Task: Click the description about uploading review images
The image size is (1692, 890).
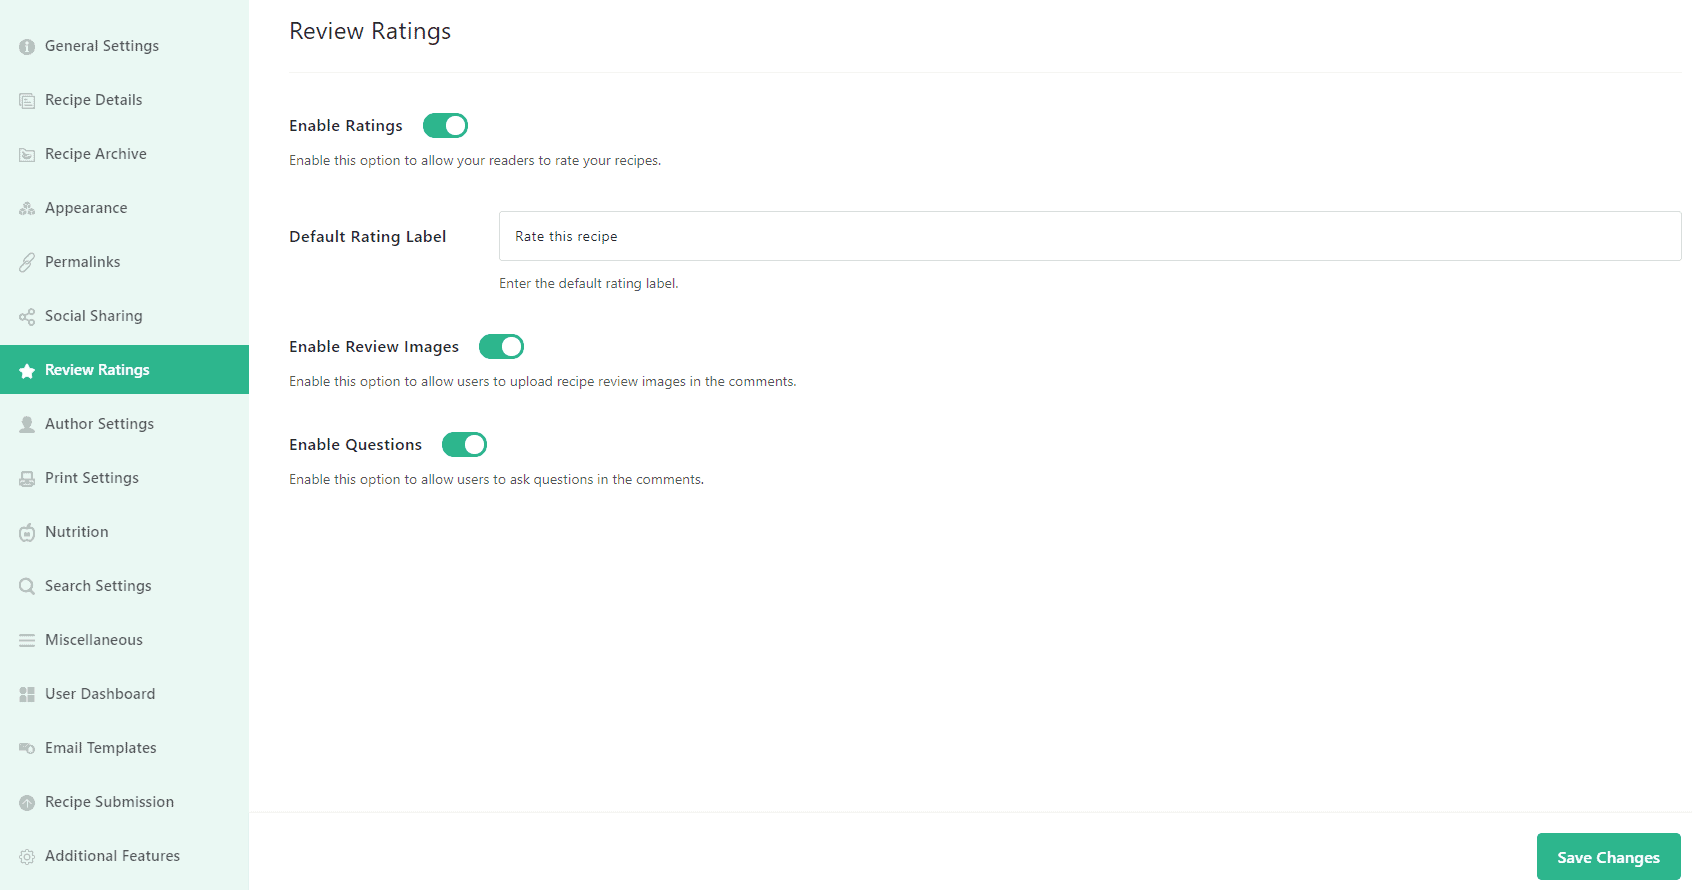Action: (x=543, y=382)
